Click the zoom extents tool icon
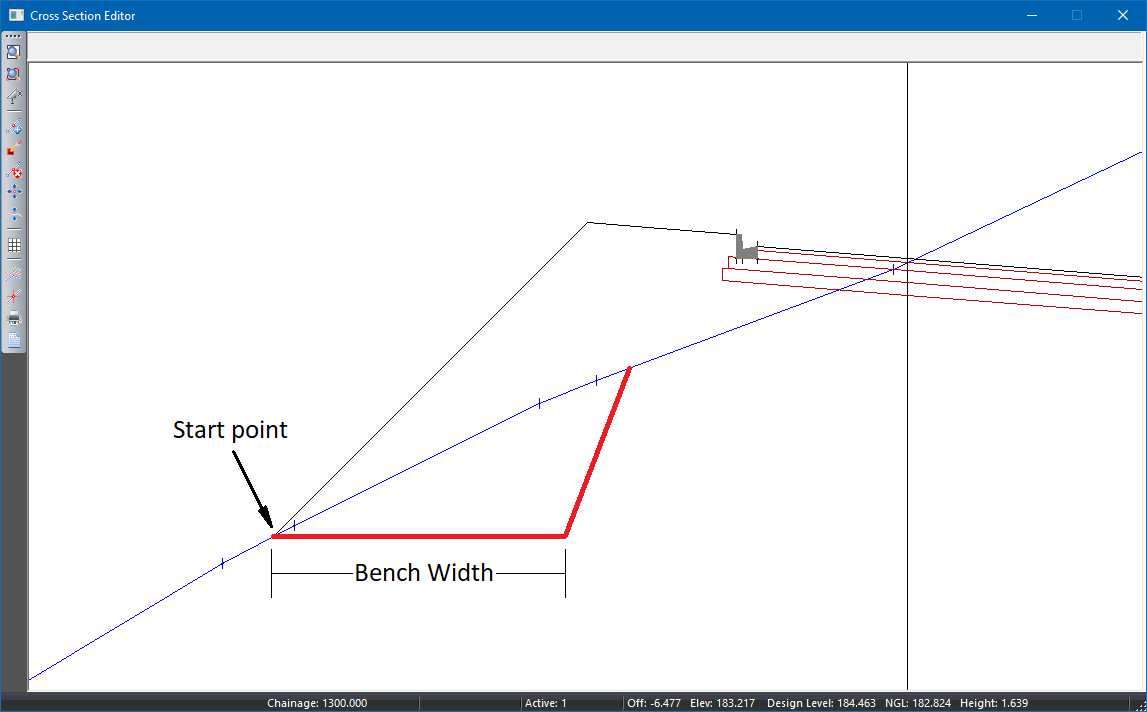This screenshot has height=712, width=1147. tap(14, 74)
